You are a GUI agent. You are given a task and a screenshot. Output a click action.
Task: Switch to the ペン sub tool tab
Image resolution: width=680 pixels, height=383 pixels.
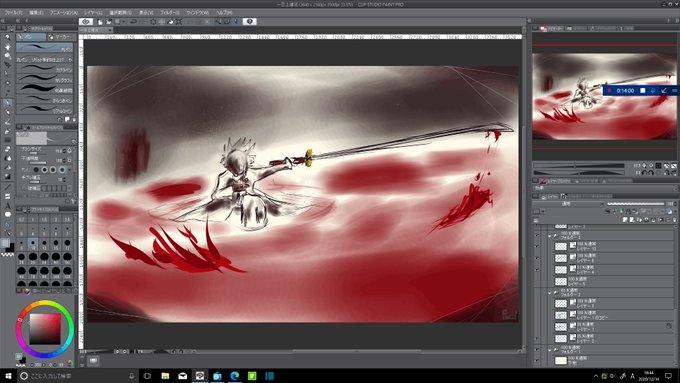[31, 37]
